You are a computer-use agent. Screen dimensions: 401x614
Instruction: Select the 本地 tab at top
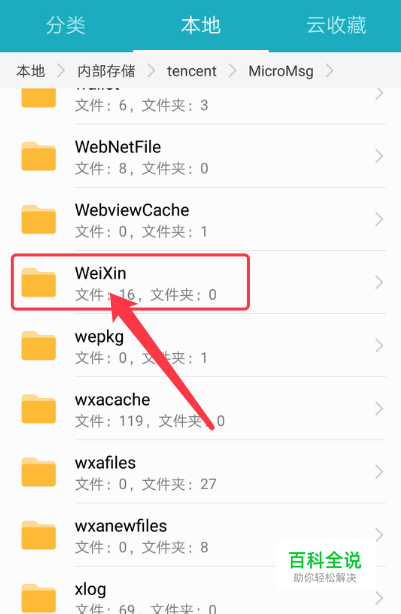click(x=200, y=25)
